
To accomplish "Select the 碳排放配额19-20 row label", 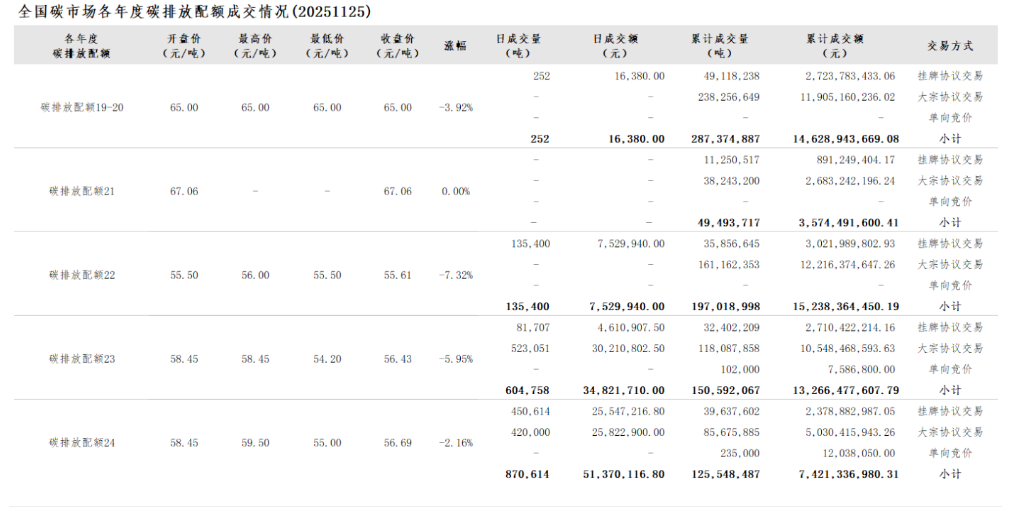I will click(x=82, y=107).
